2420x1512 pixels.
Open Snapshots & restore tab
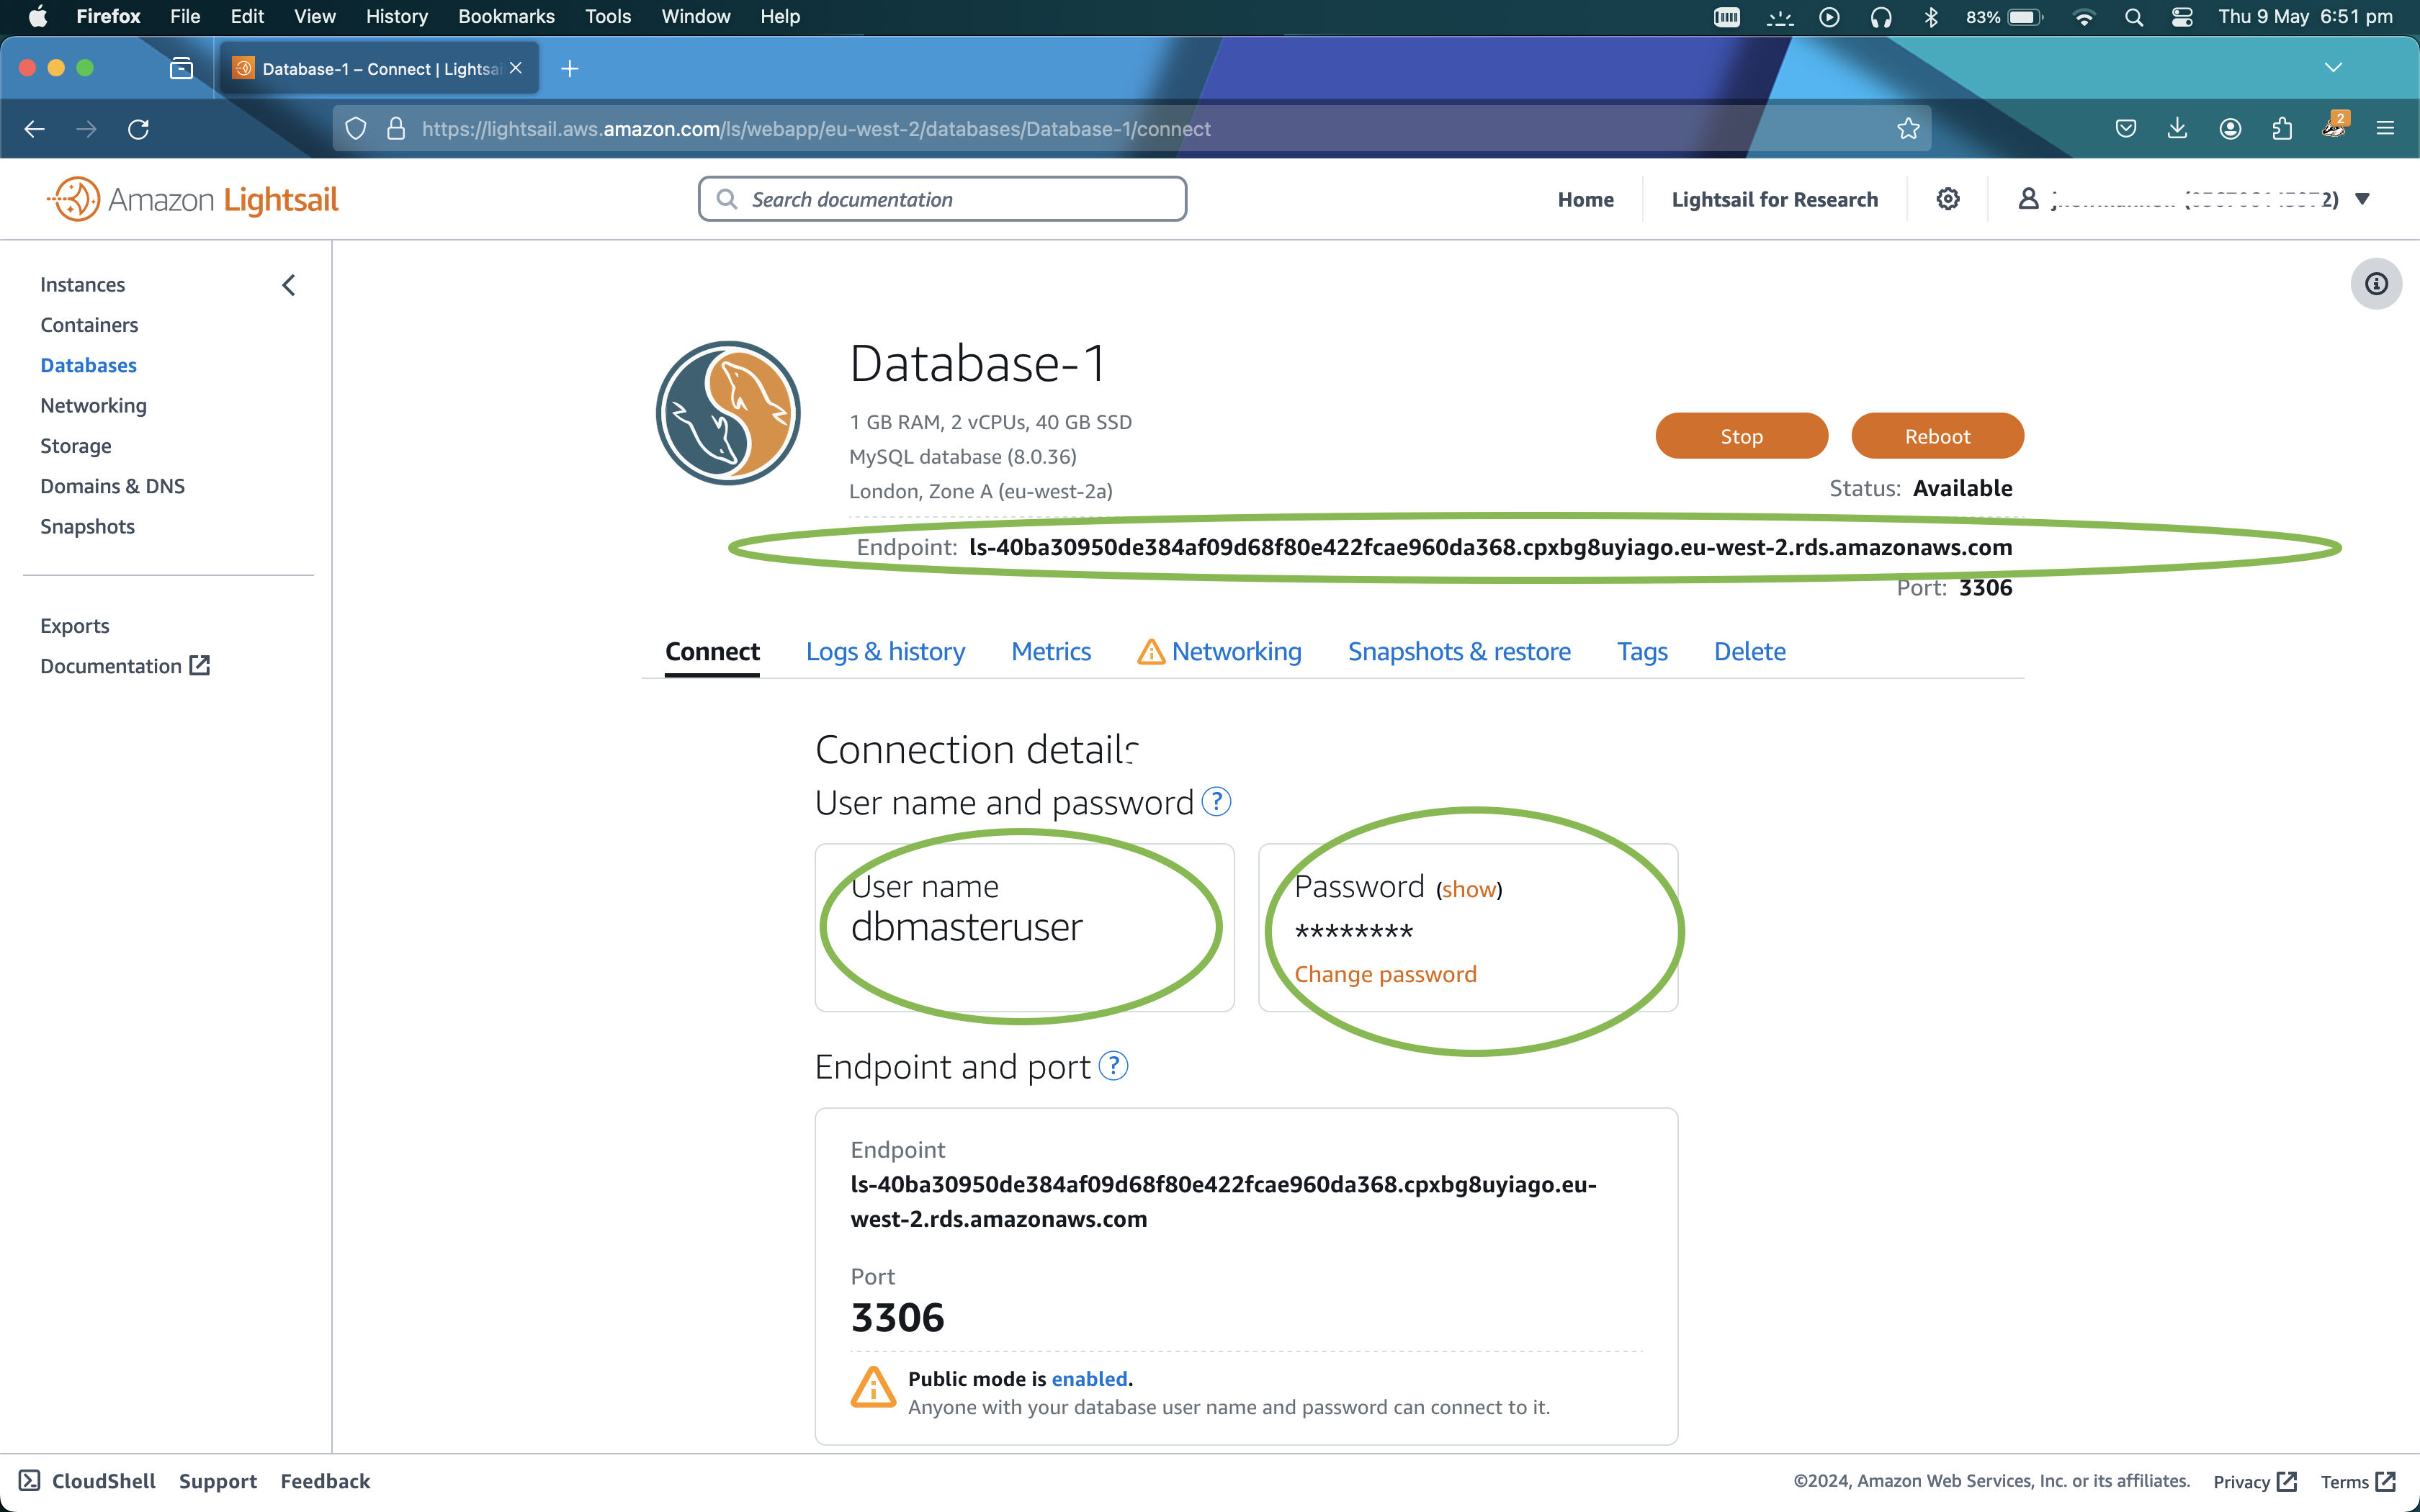click(x=1459, y=651)
